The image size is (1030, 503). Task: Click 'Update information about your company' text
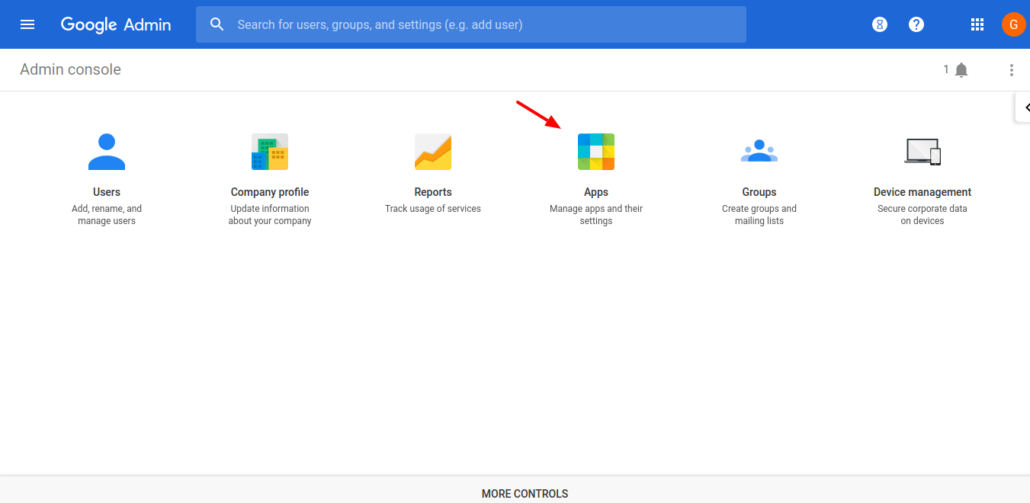tap(270, 215)
